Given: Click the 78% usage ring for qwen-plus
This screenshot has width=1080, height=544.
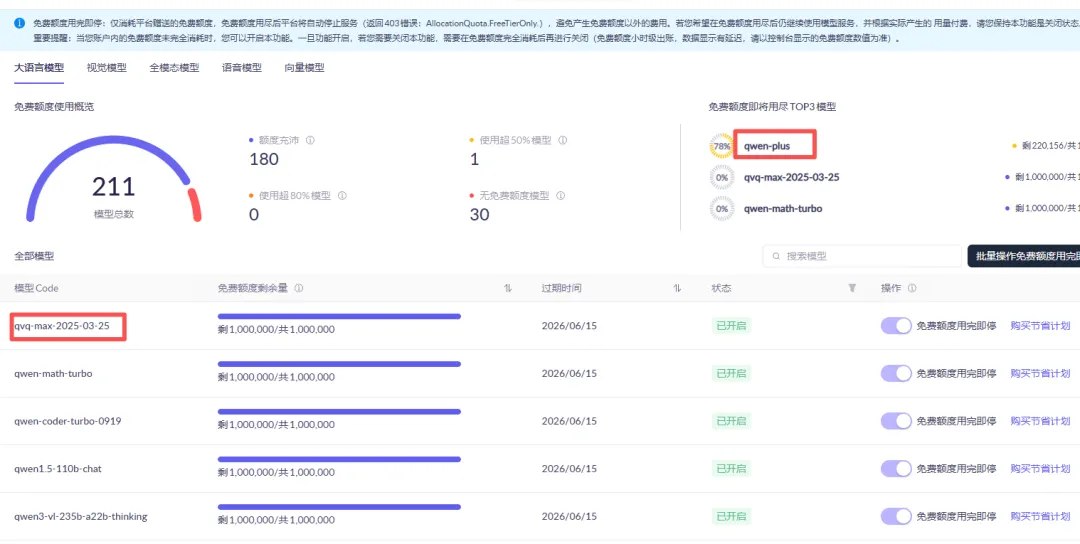Looking at the screenshot, I should coord(721,146).
